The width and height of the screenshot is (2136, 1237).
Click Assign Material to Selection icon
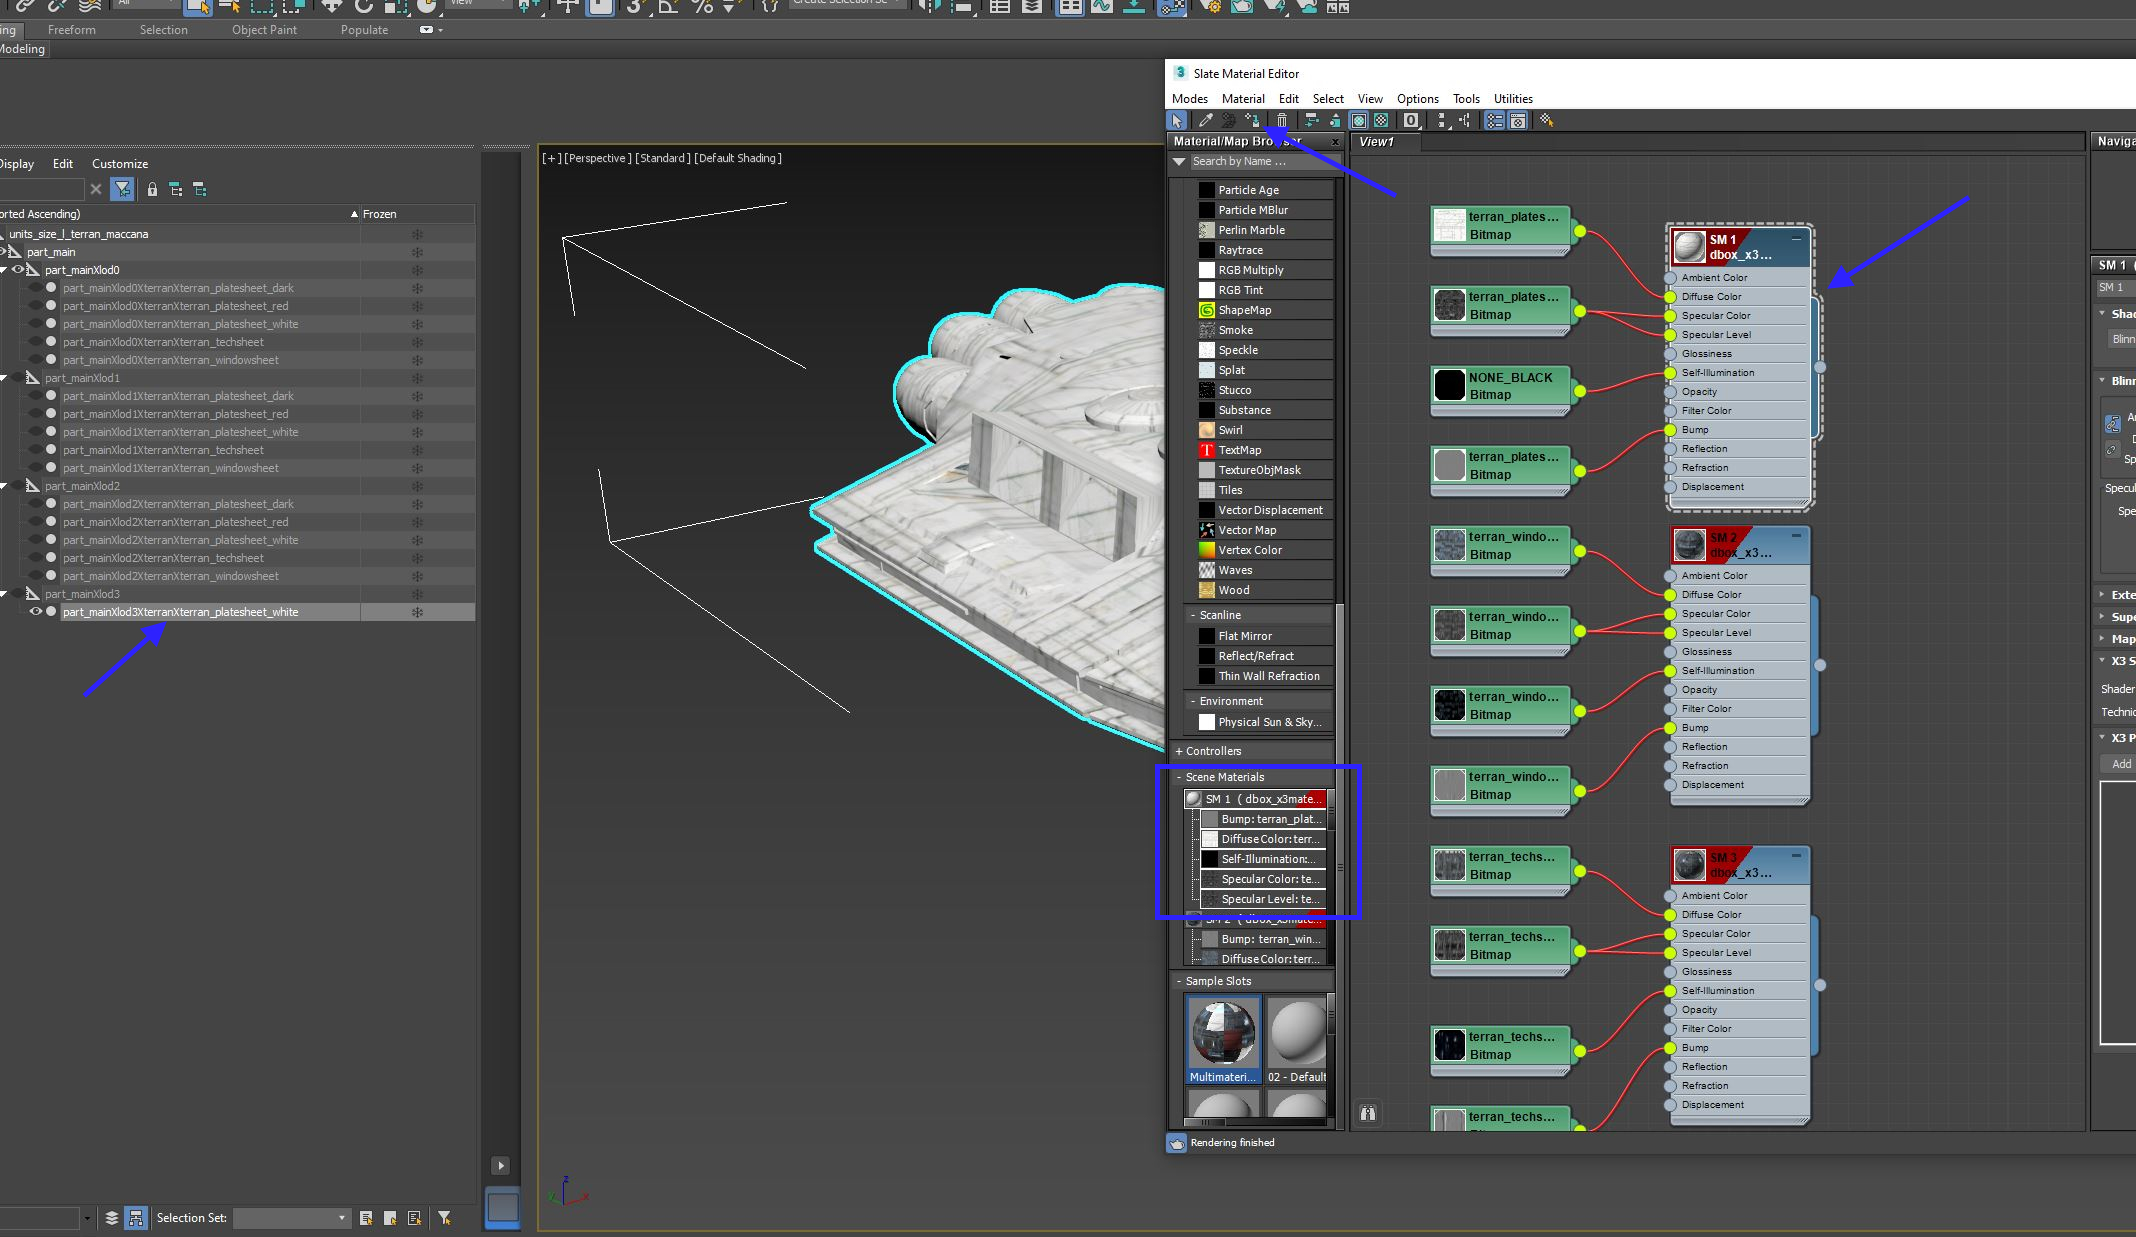1252,120
